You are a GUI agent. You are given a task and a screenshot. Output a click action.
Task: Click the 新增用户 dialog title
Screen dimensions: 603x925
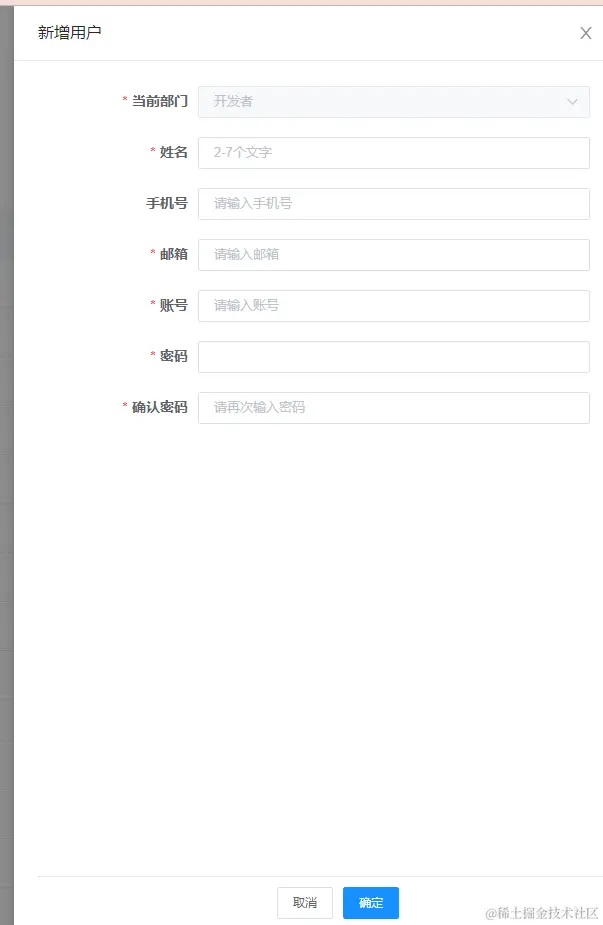tap(70, 32)
